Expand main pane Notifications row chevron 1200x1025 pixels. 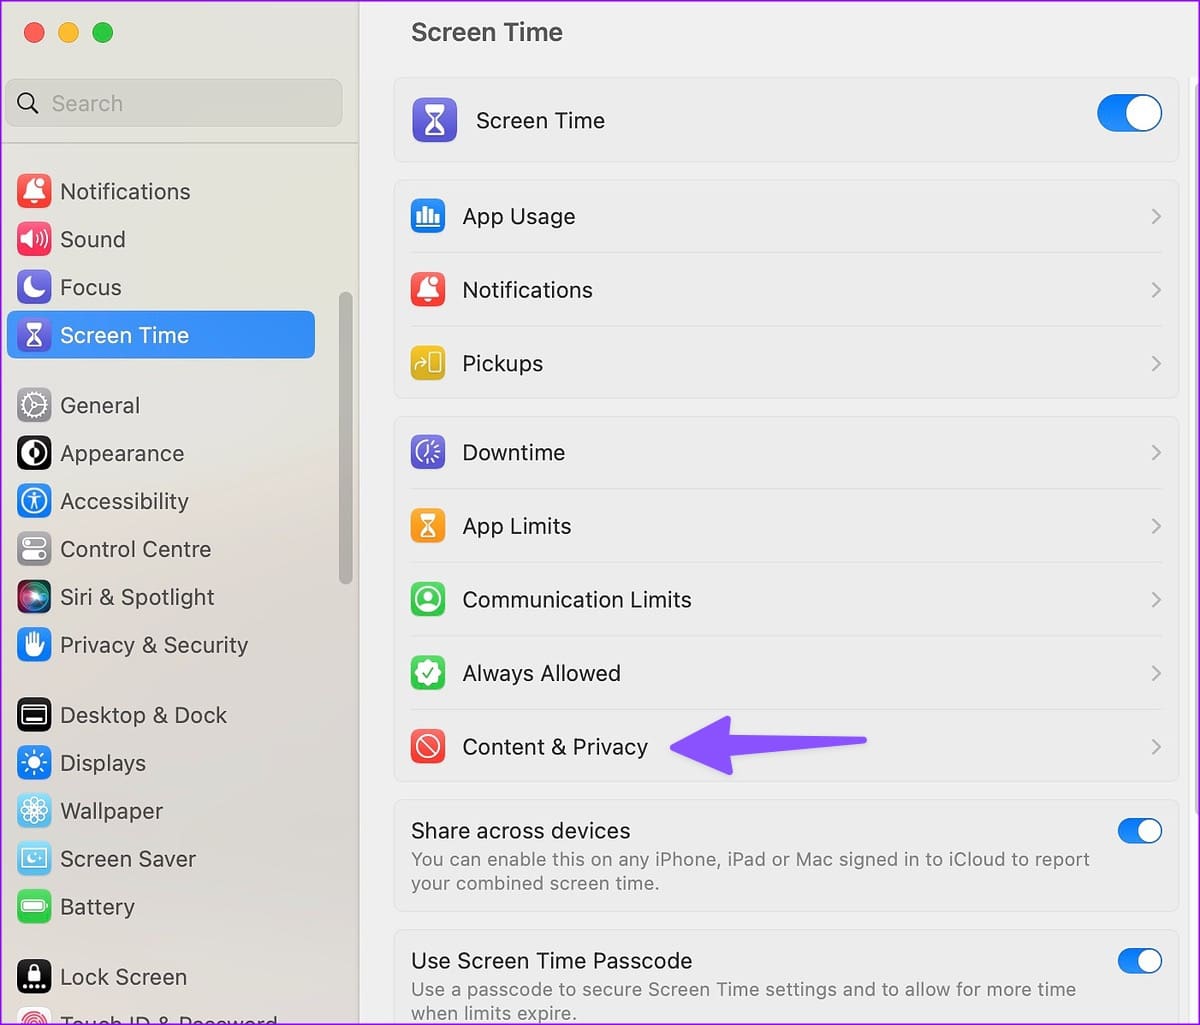pos(1156,290)
